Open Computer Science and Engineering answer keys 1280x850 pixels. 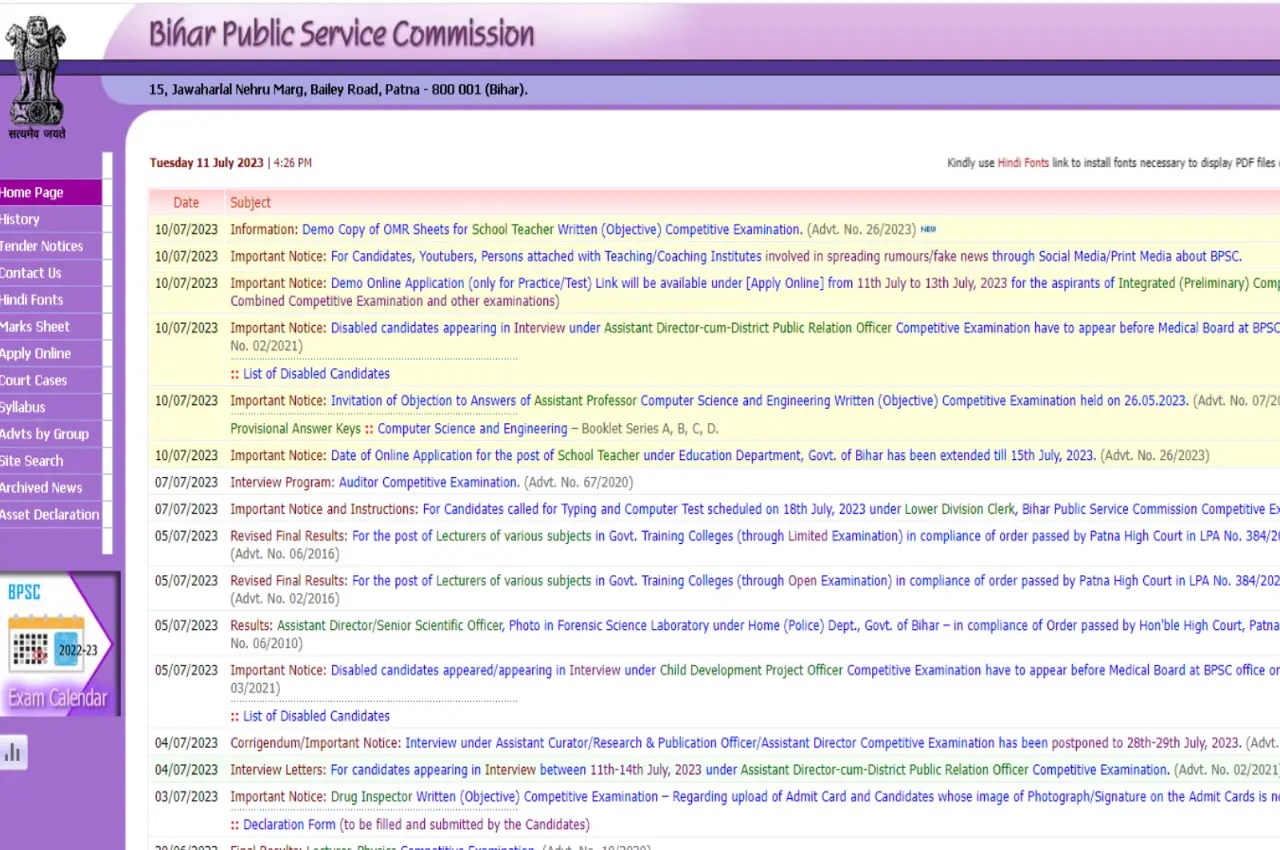472,429
